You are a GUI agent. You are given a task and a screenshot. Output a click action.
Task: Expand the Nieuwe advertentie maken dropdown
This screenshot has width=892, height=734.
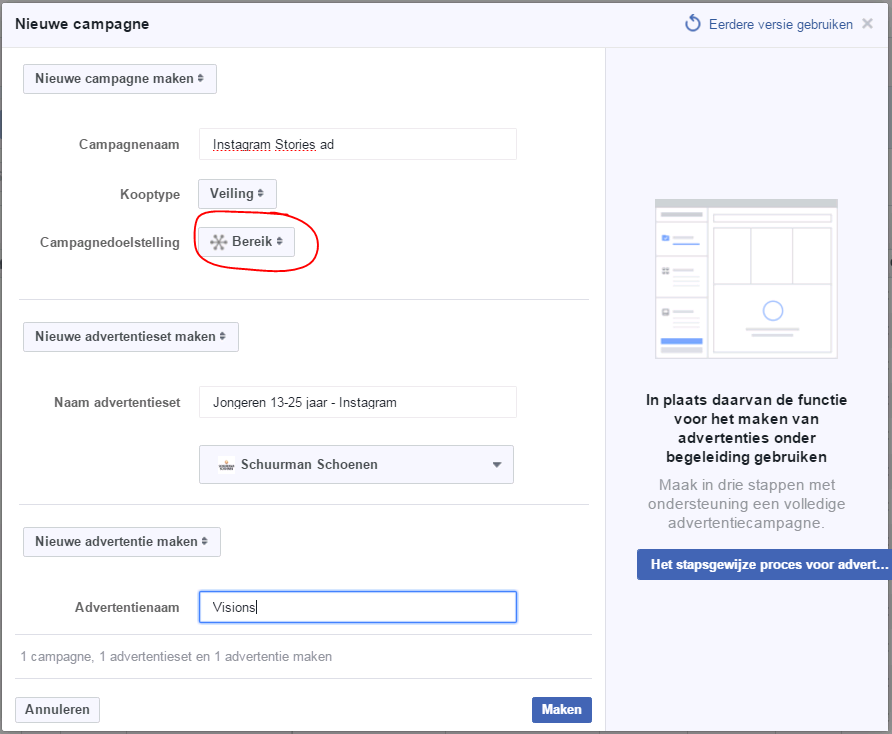point(122,542)
